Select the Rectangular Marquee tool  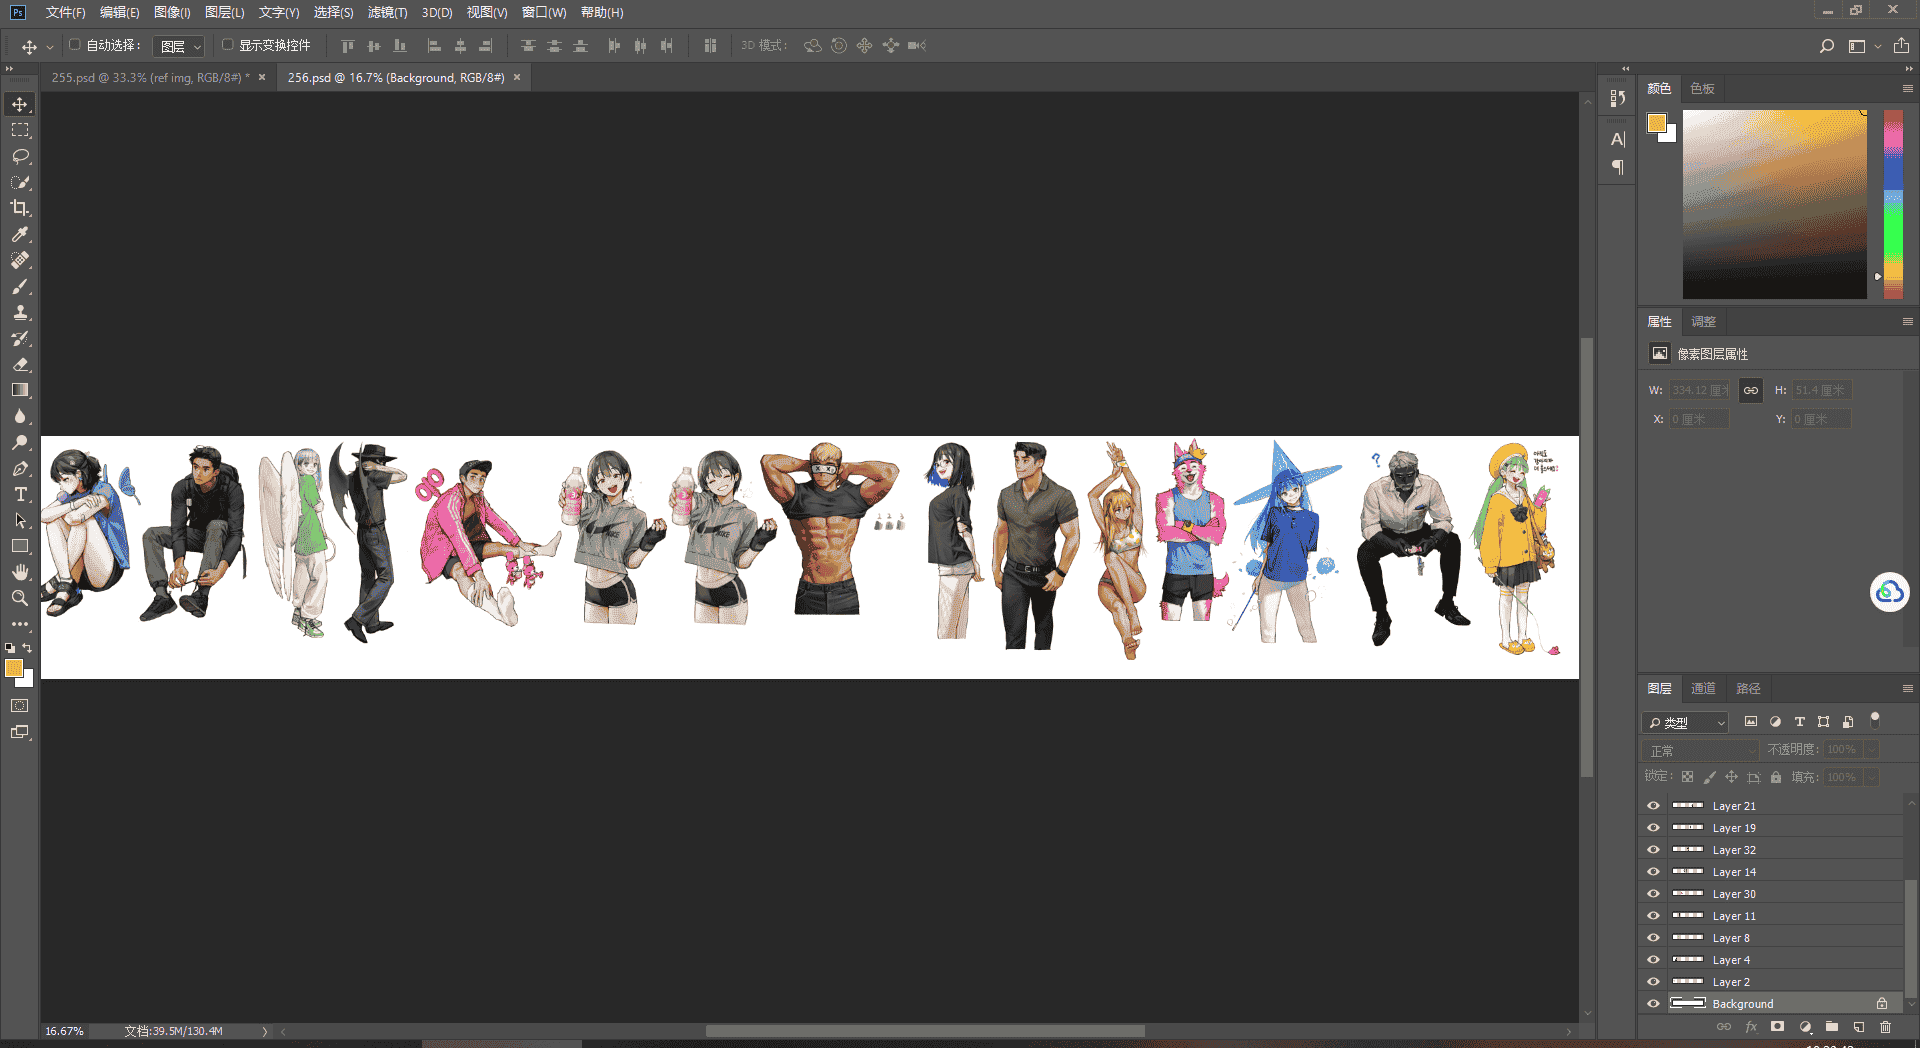[20, 130]
